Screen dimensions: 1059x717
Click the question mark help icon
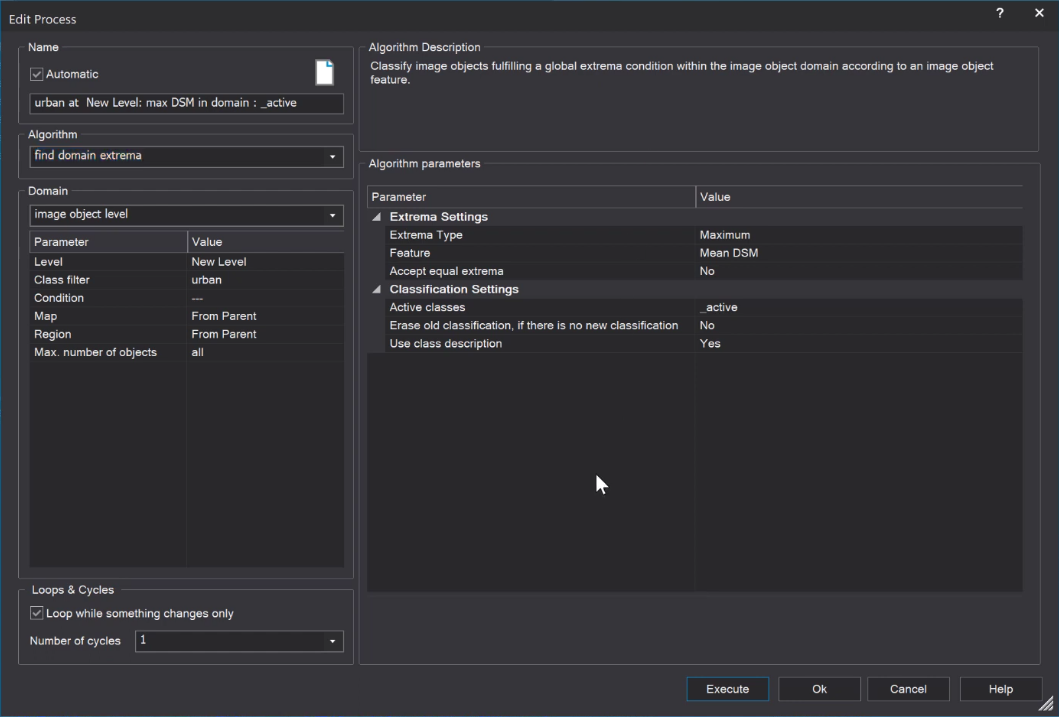[x=1000, y=14]
